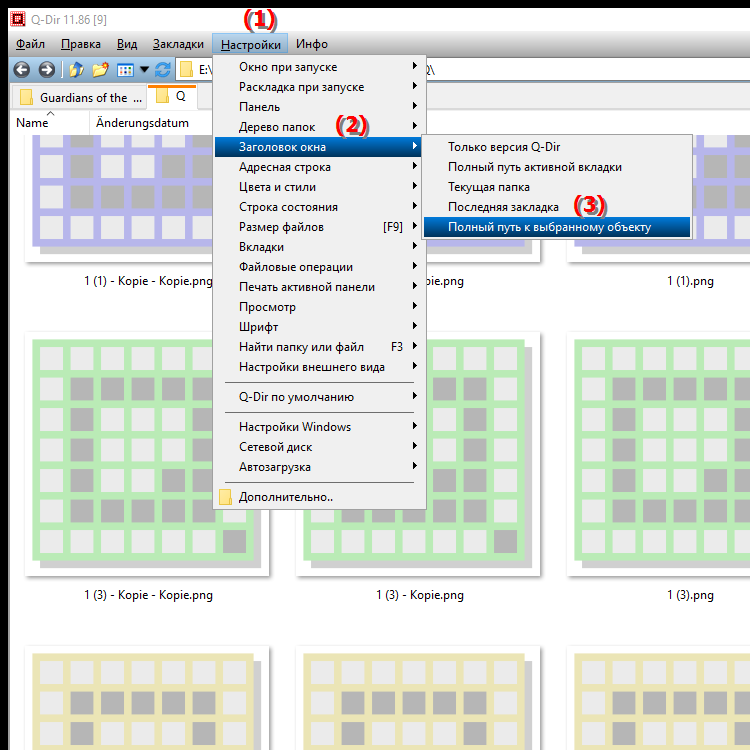The width and height of the screenshot is (750, 750).
Task: Click file name 1 (3) - Kopie - Kopie.png
Action: click(148, 595)
